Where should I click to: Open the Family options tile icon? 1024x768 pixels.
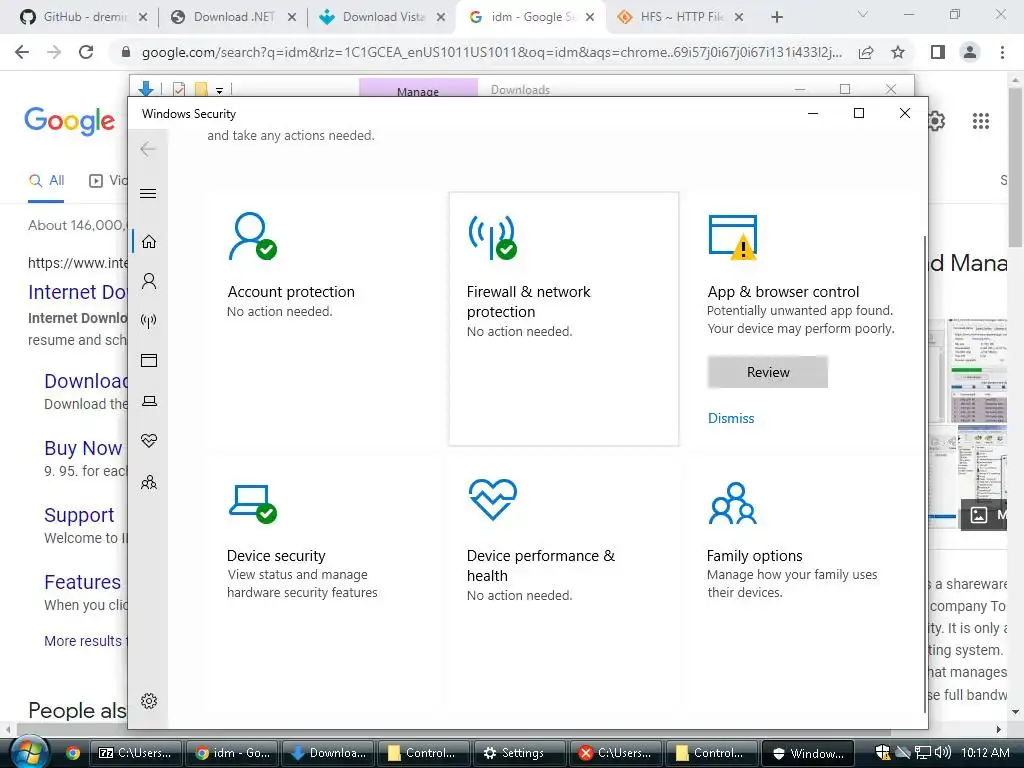(733, 504)
